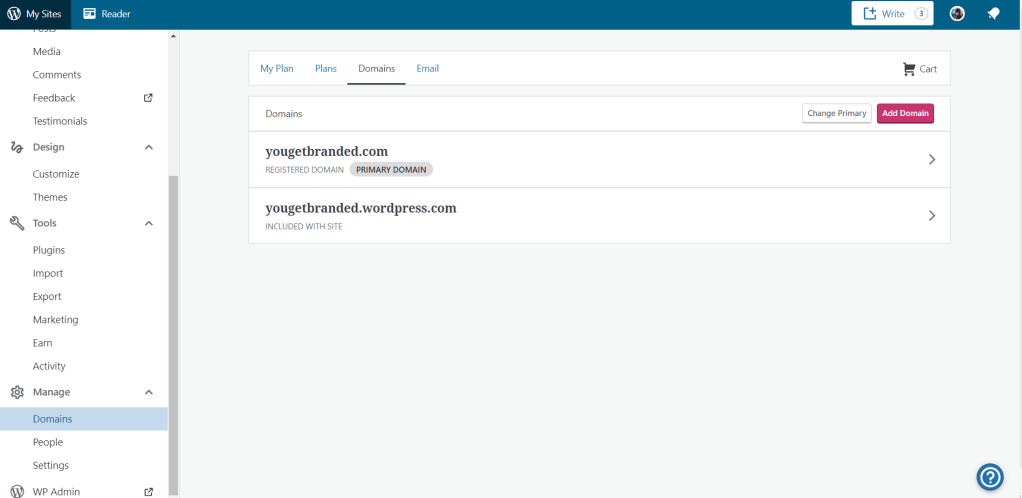Click external link icon next to Feedback
This screenshot has width=1022, height=498.
[x=149, y=98]
